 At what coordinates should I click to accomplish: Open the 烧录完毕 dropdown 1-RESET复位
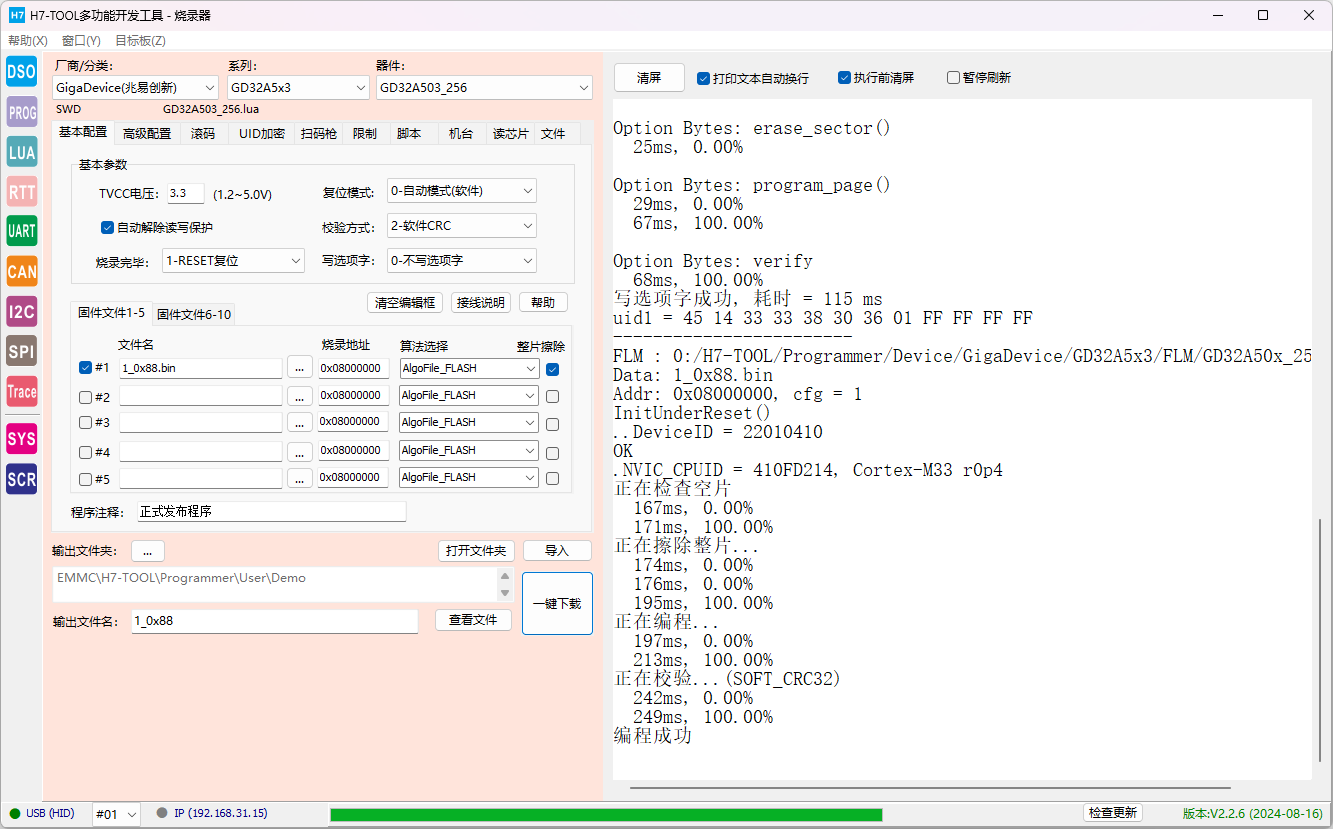[x=233, y=260]
